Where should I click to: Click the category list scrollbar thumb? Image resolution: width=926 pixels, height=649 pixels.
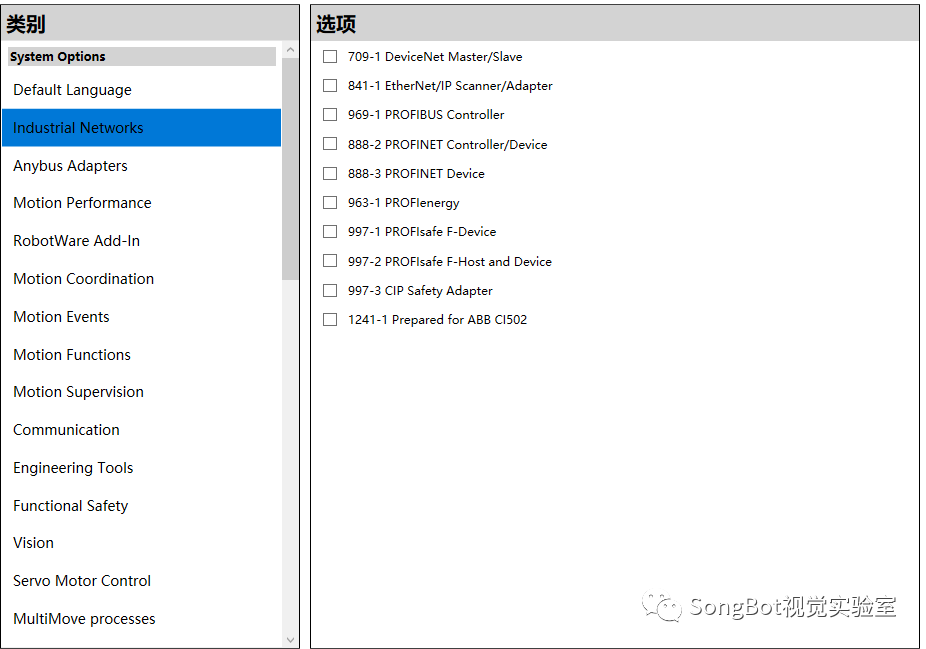tap(290, 169)
